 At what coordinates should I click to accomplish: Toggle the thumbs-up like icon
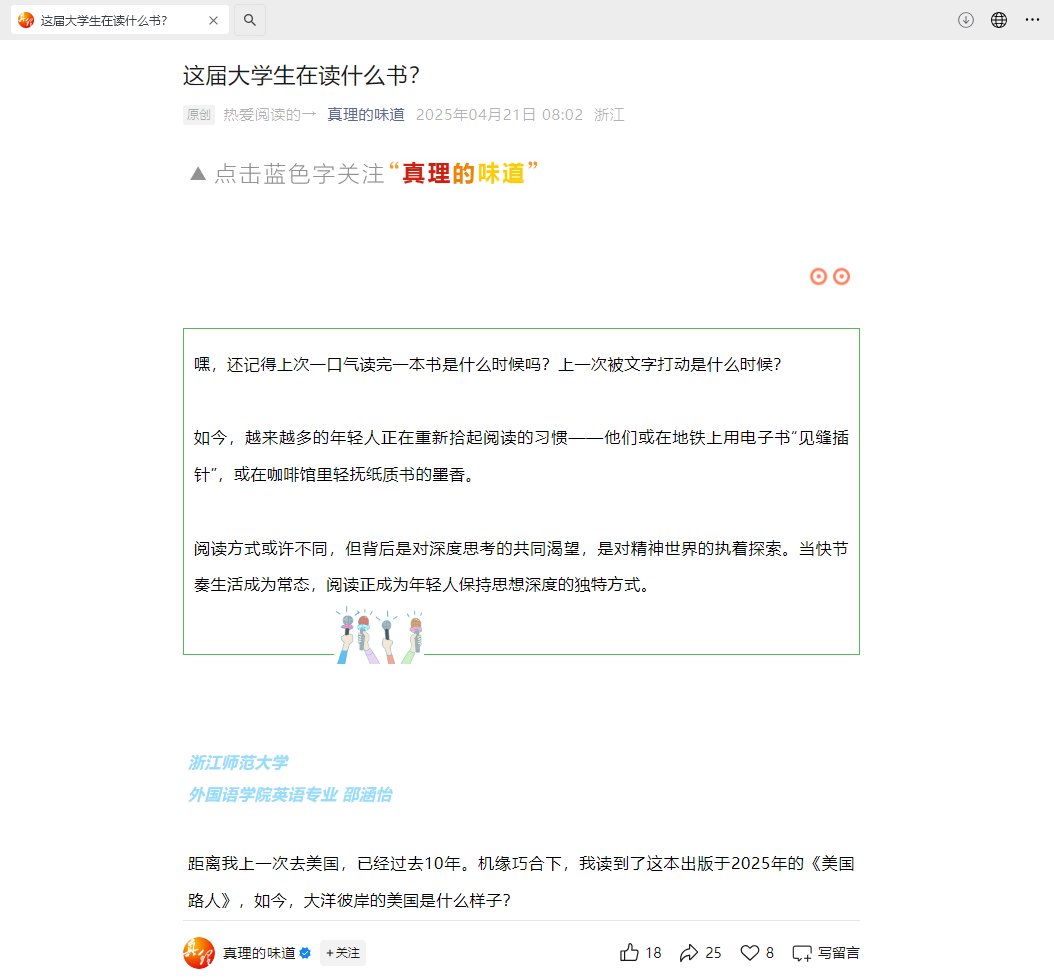[629, 953]
